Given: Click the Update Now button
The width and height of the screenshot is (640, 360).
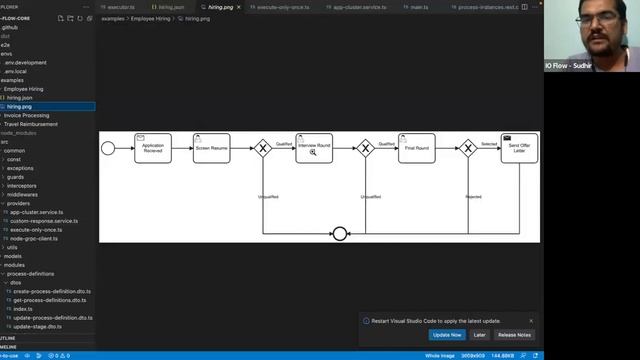Looking at the screenshot, I should pyautogui.click(x=447, y=335).
